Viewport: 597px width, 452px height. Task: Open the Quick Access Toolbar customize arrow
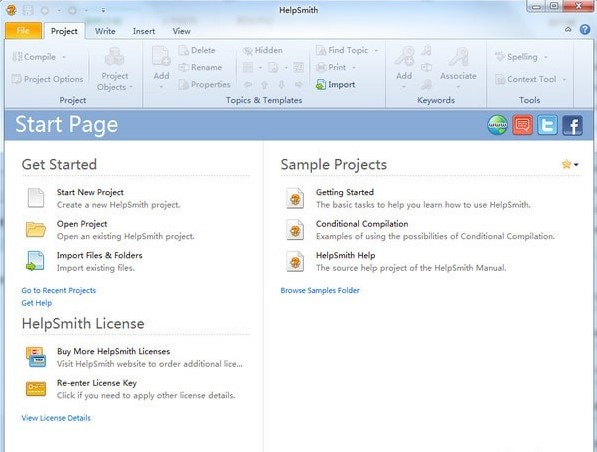point(103,10)
